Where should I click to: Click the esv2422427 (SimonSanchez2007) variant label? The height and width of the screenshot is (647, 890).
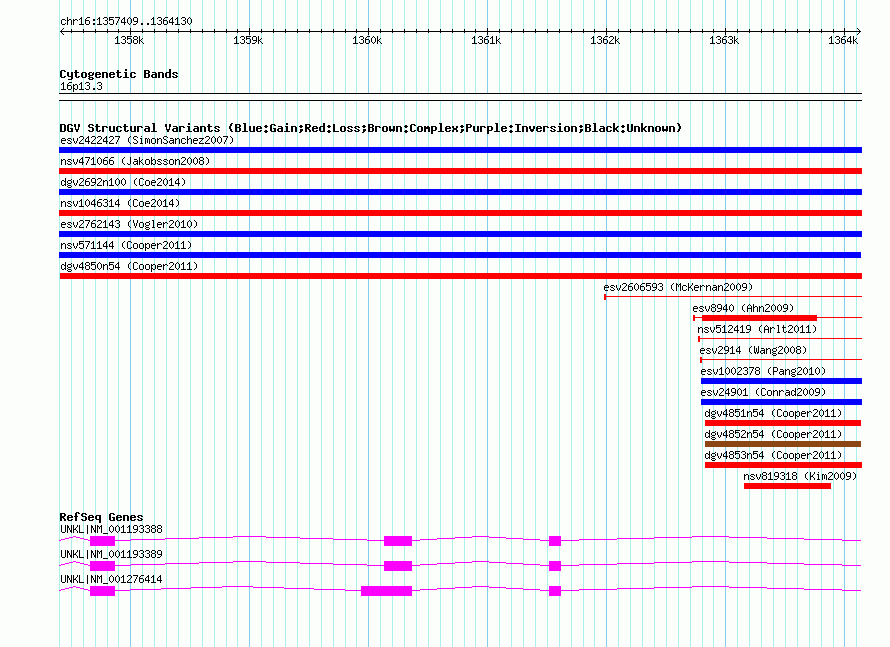click(146, 140)
